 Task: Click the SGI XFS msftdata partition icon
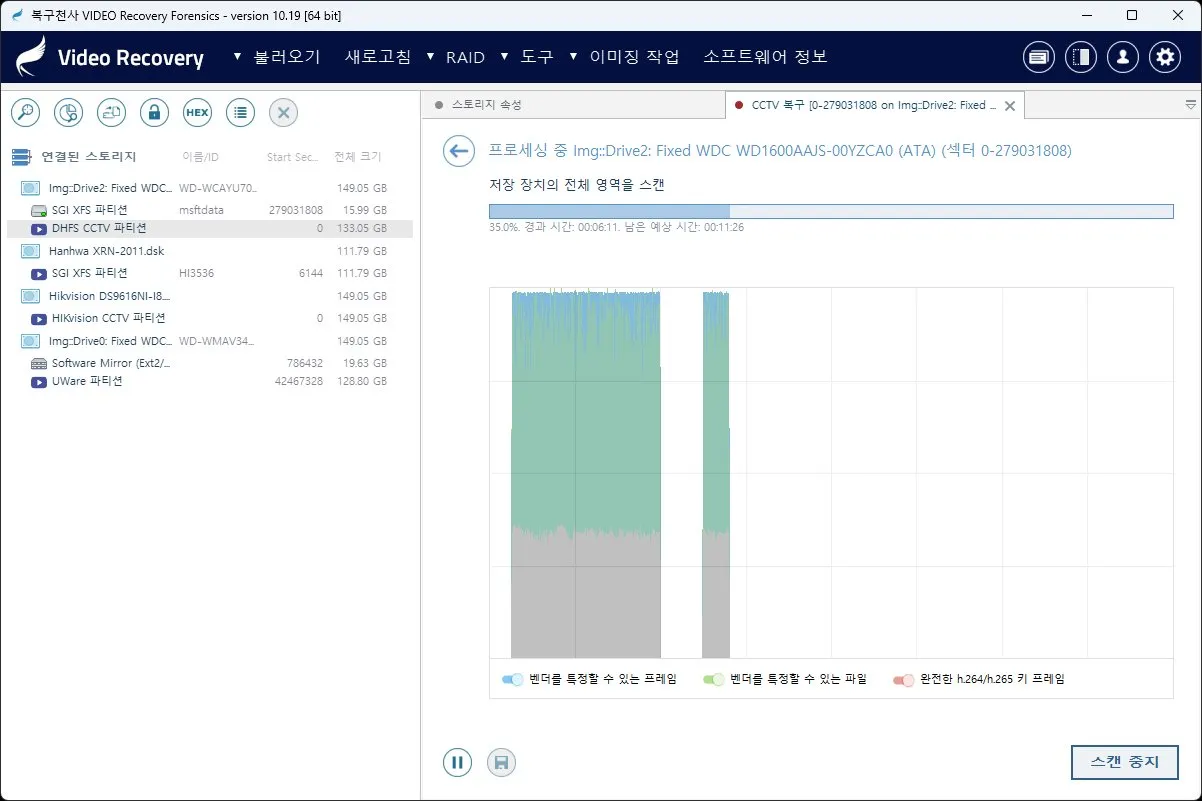(x=39, y=211)
